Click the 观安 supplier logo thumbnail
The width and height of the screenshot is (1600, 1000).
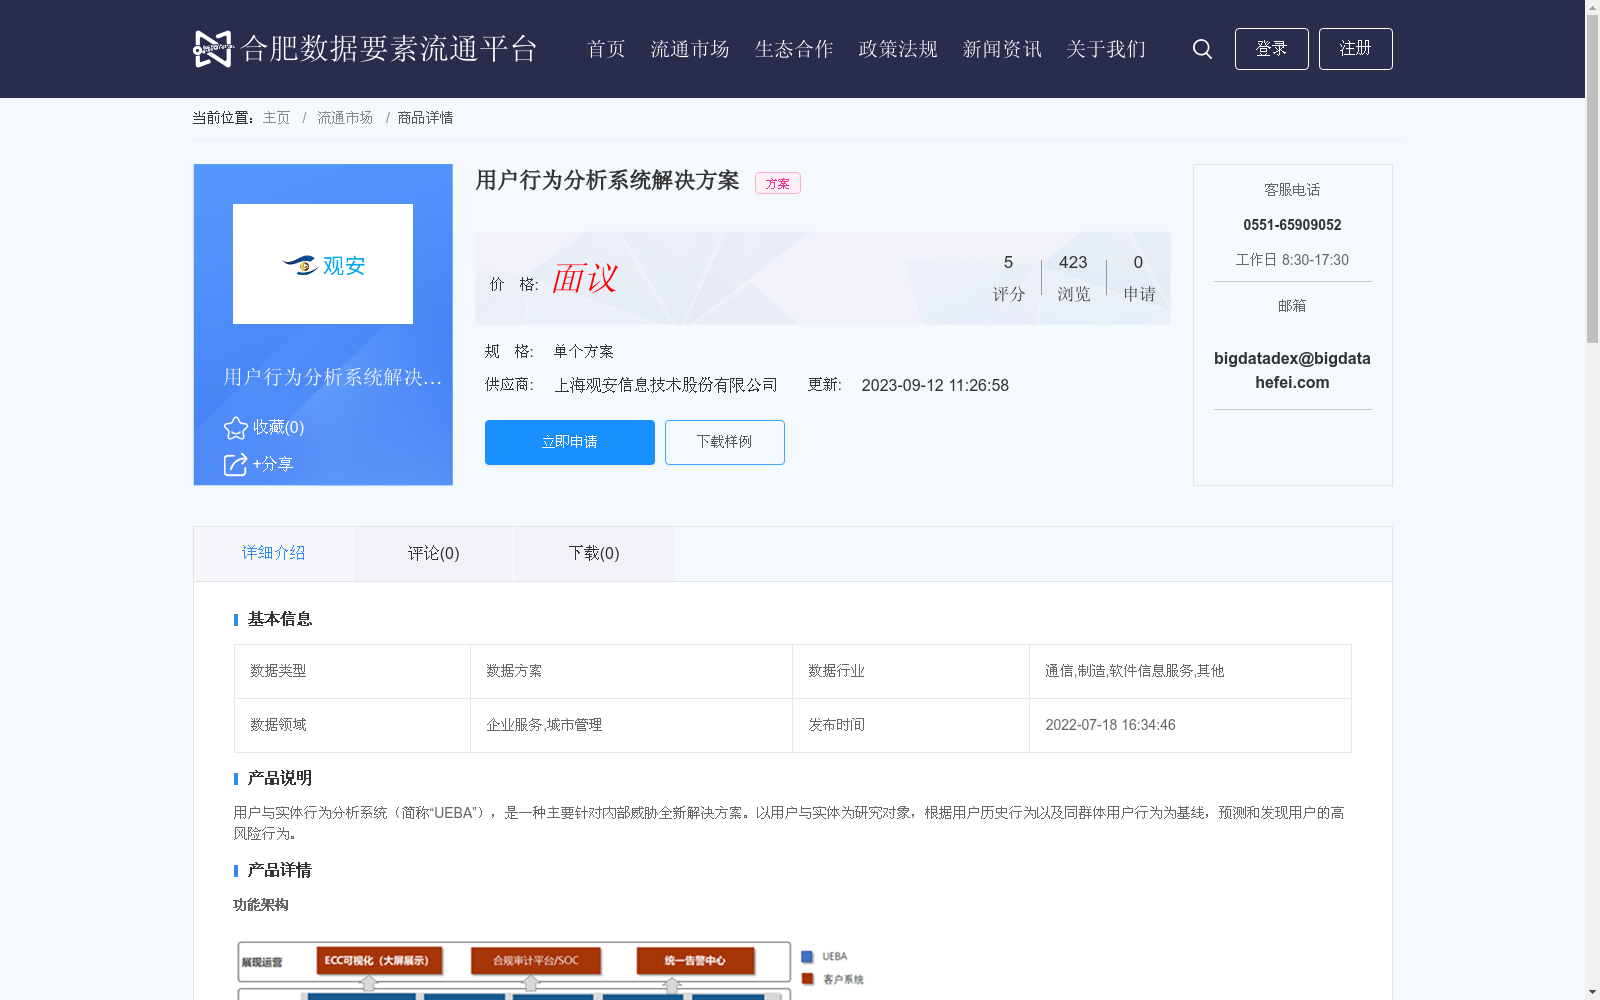[323, 264]
